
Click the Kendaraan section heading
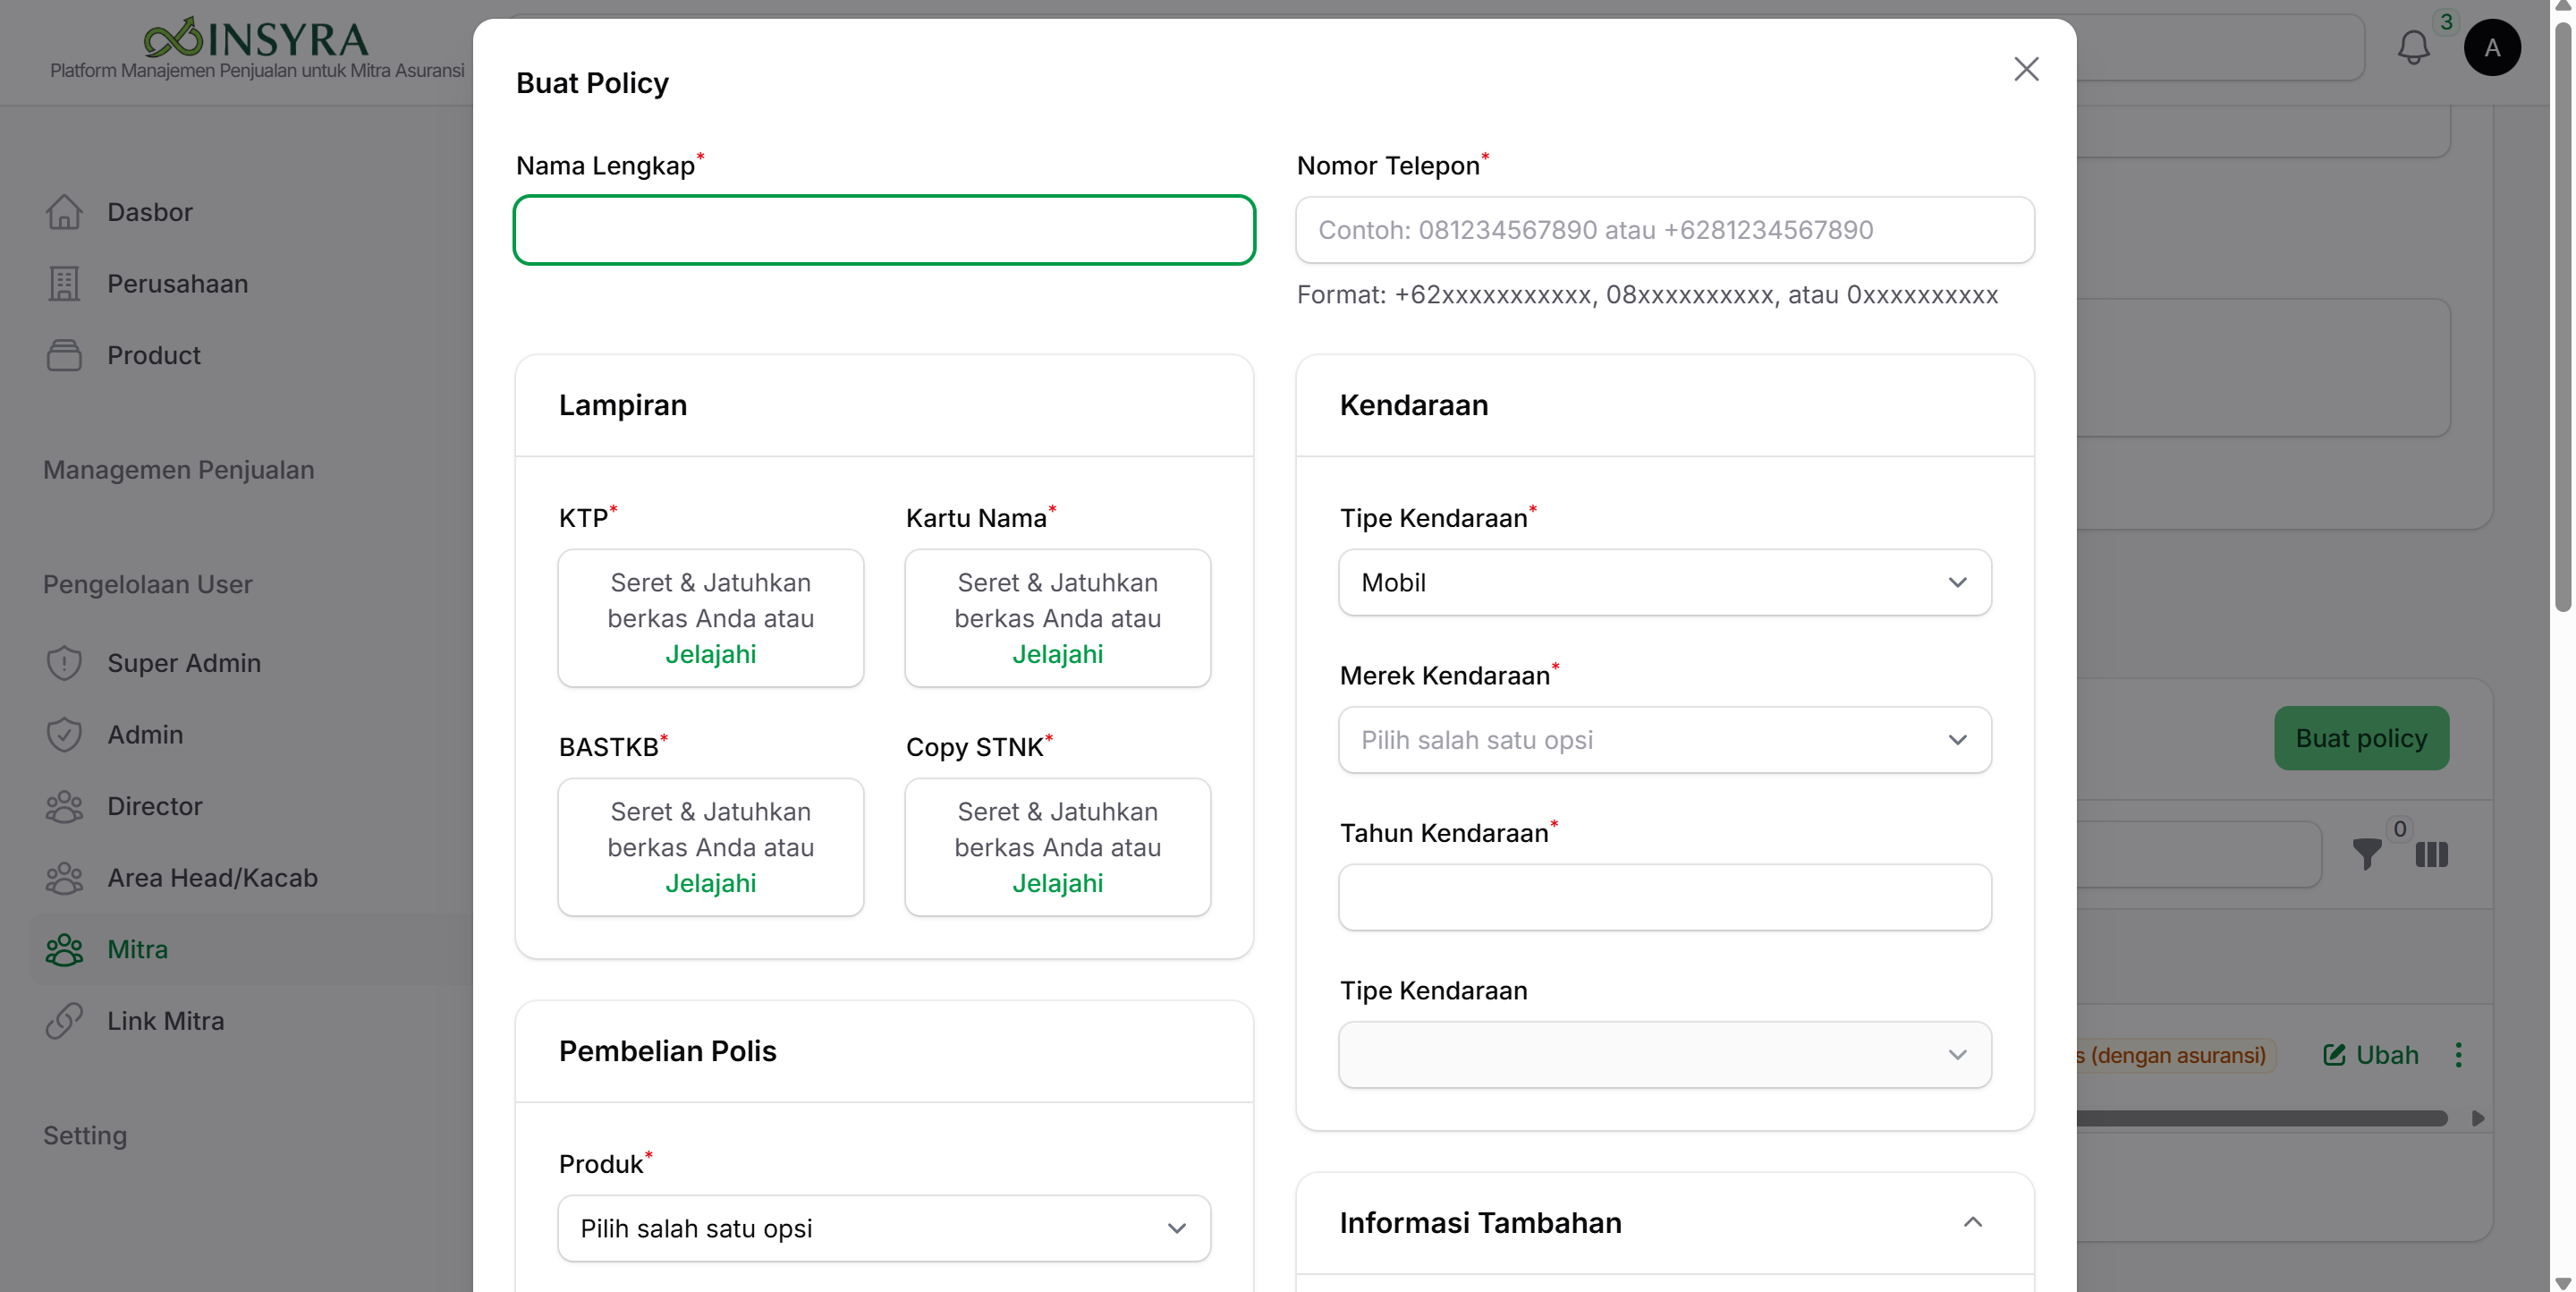click(x=1413, y=405)
